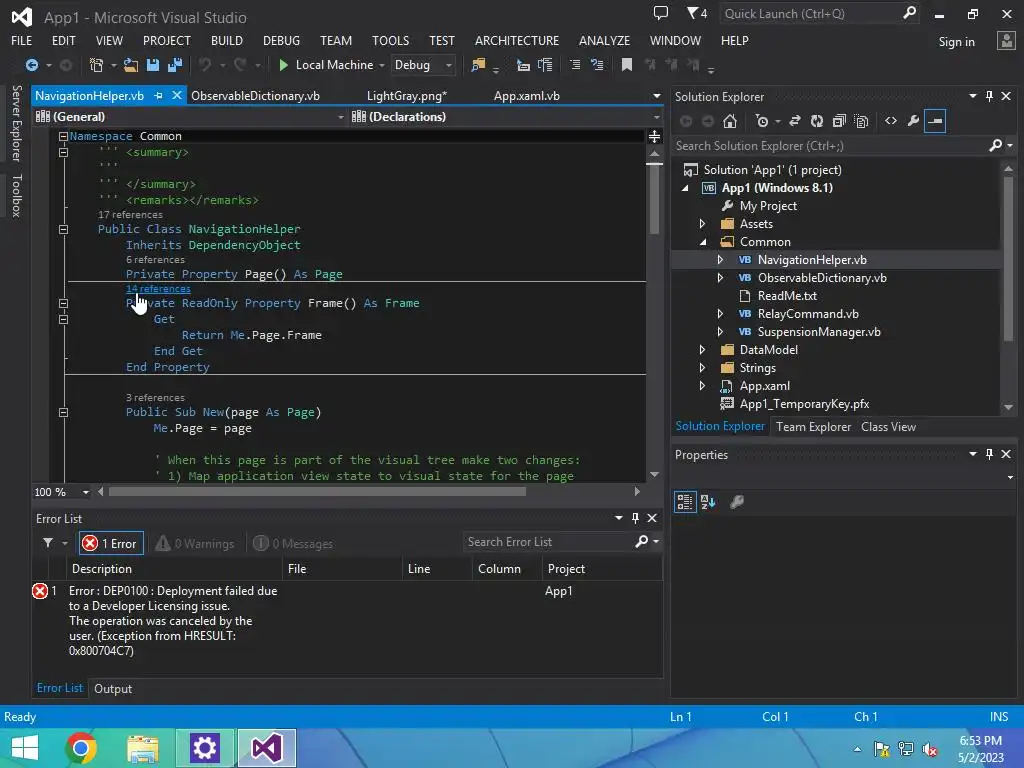Toggle the 0 Warnings filter button
The height and width of the screenshot is (768, 1024).
(195, 543)
